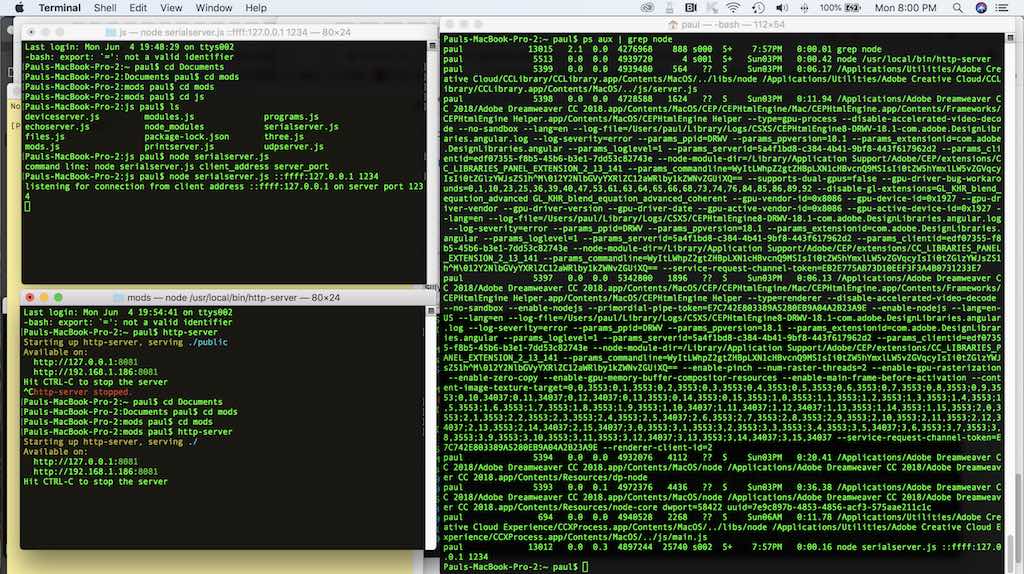
Task: Click 'three.js' in the ls output
Action: [x=283, y=136]
